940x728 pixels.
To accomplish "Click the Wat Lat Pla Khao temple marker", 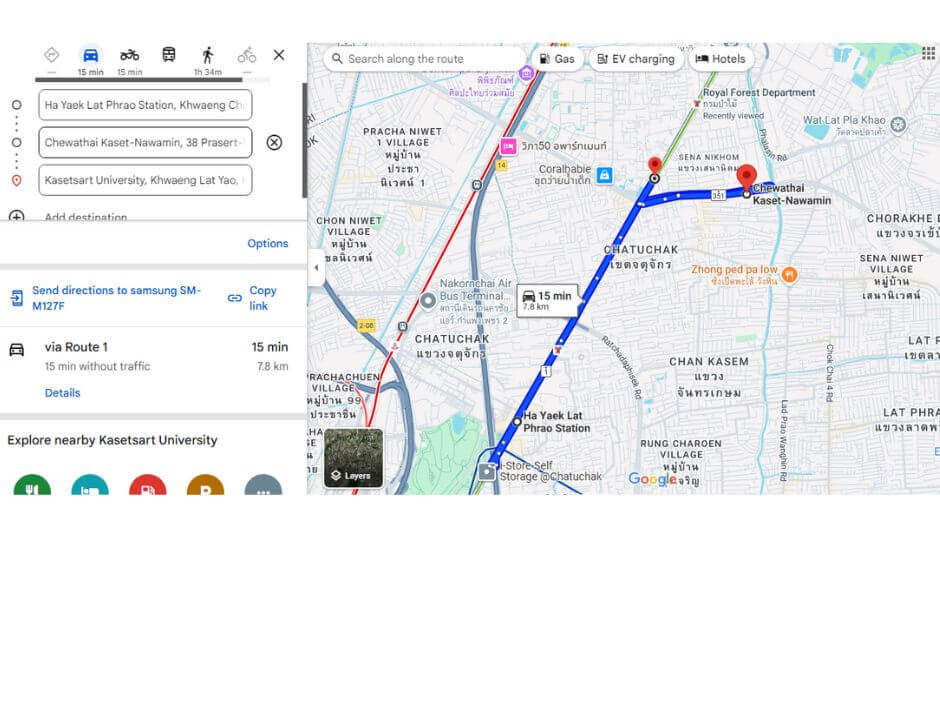I will pos(898,125).
